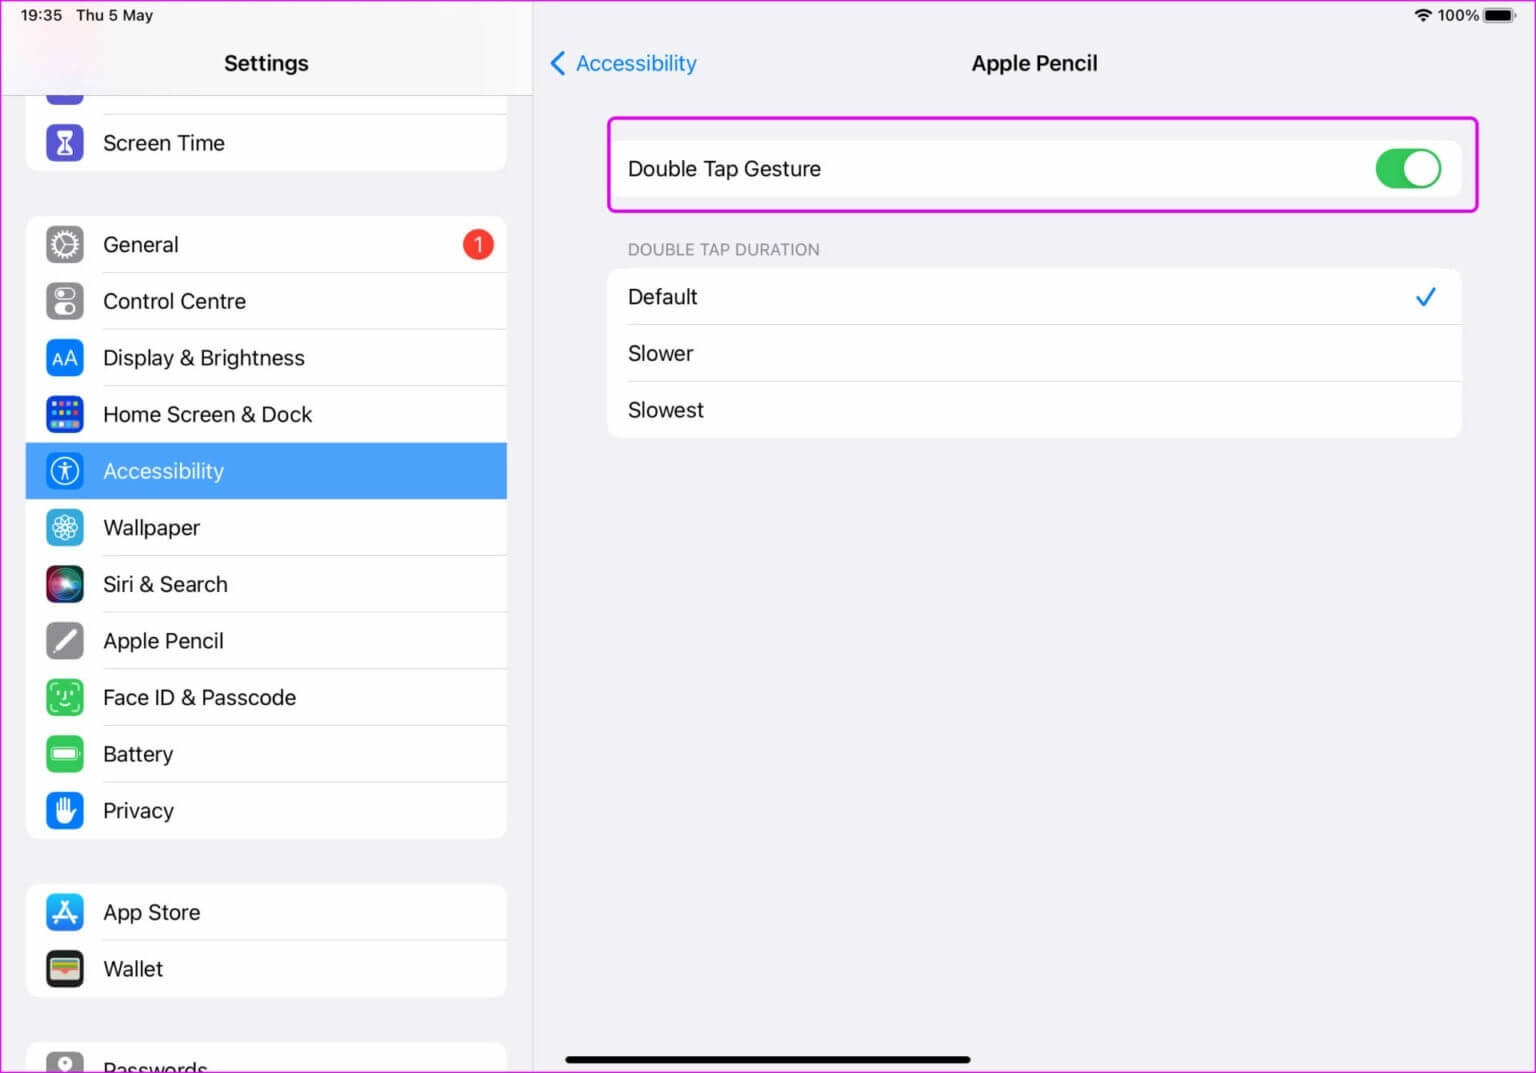Tap the Privacy hand icon
The image size is (1536, 1073).
(x=65, y=811)
